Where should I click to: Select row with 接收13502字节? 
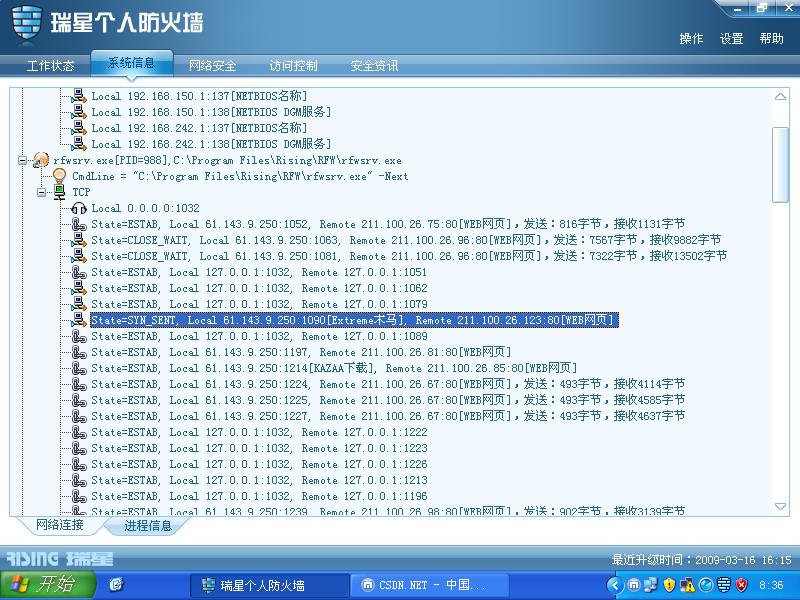point(409,256)
